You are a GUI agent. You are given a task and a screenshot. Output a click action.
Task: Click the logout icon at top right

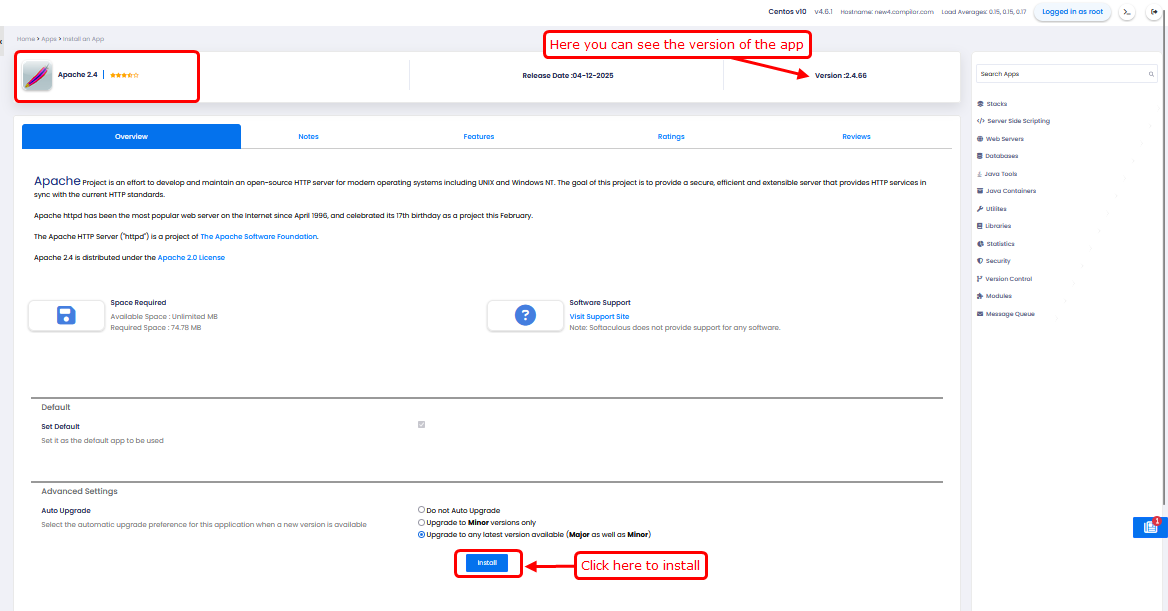(x=1153, y=12)
